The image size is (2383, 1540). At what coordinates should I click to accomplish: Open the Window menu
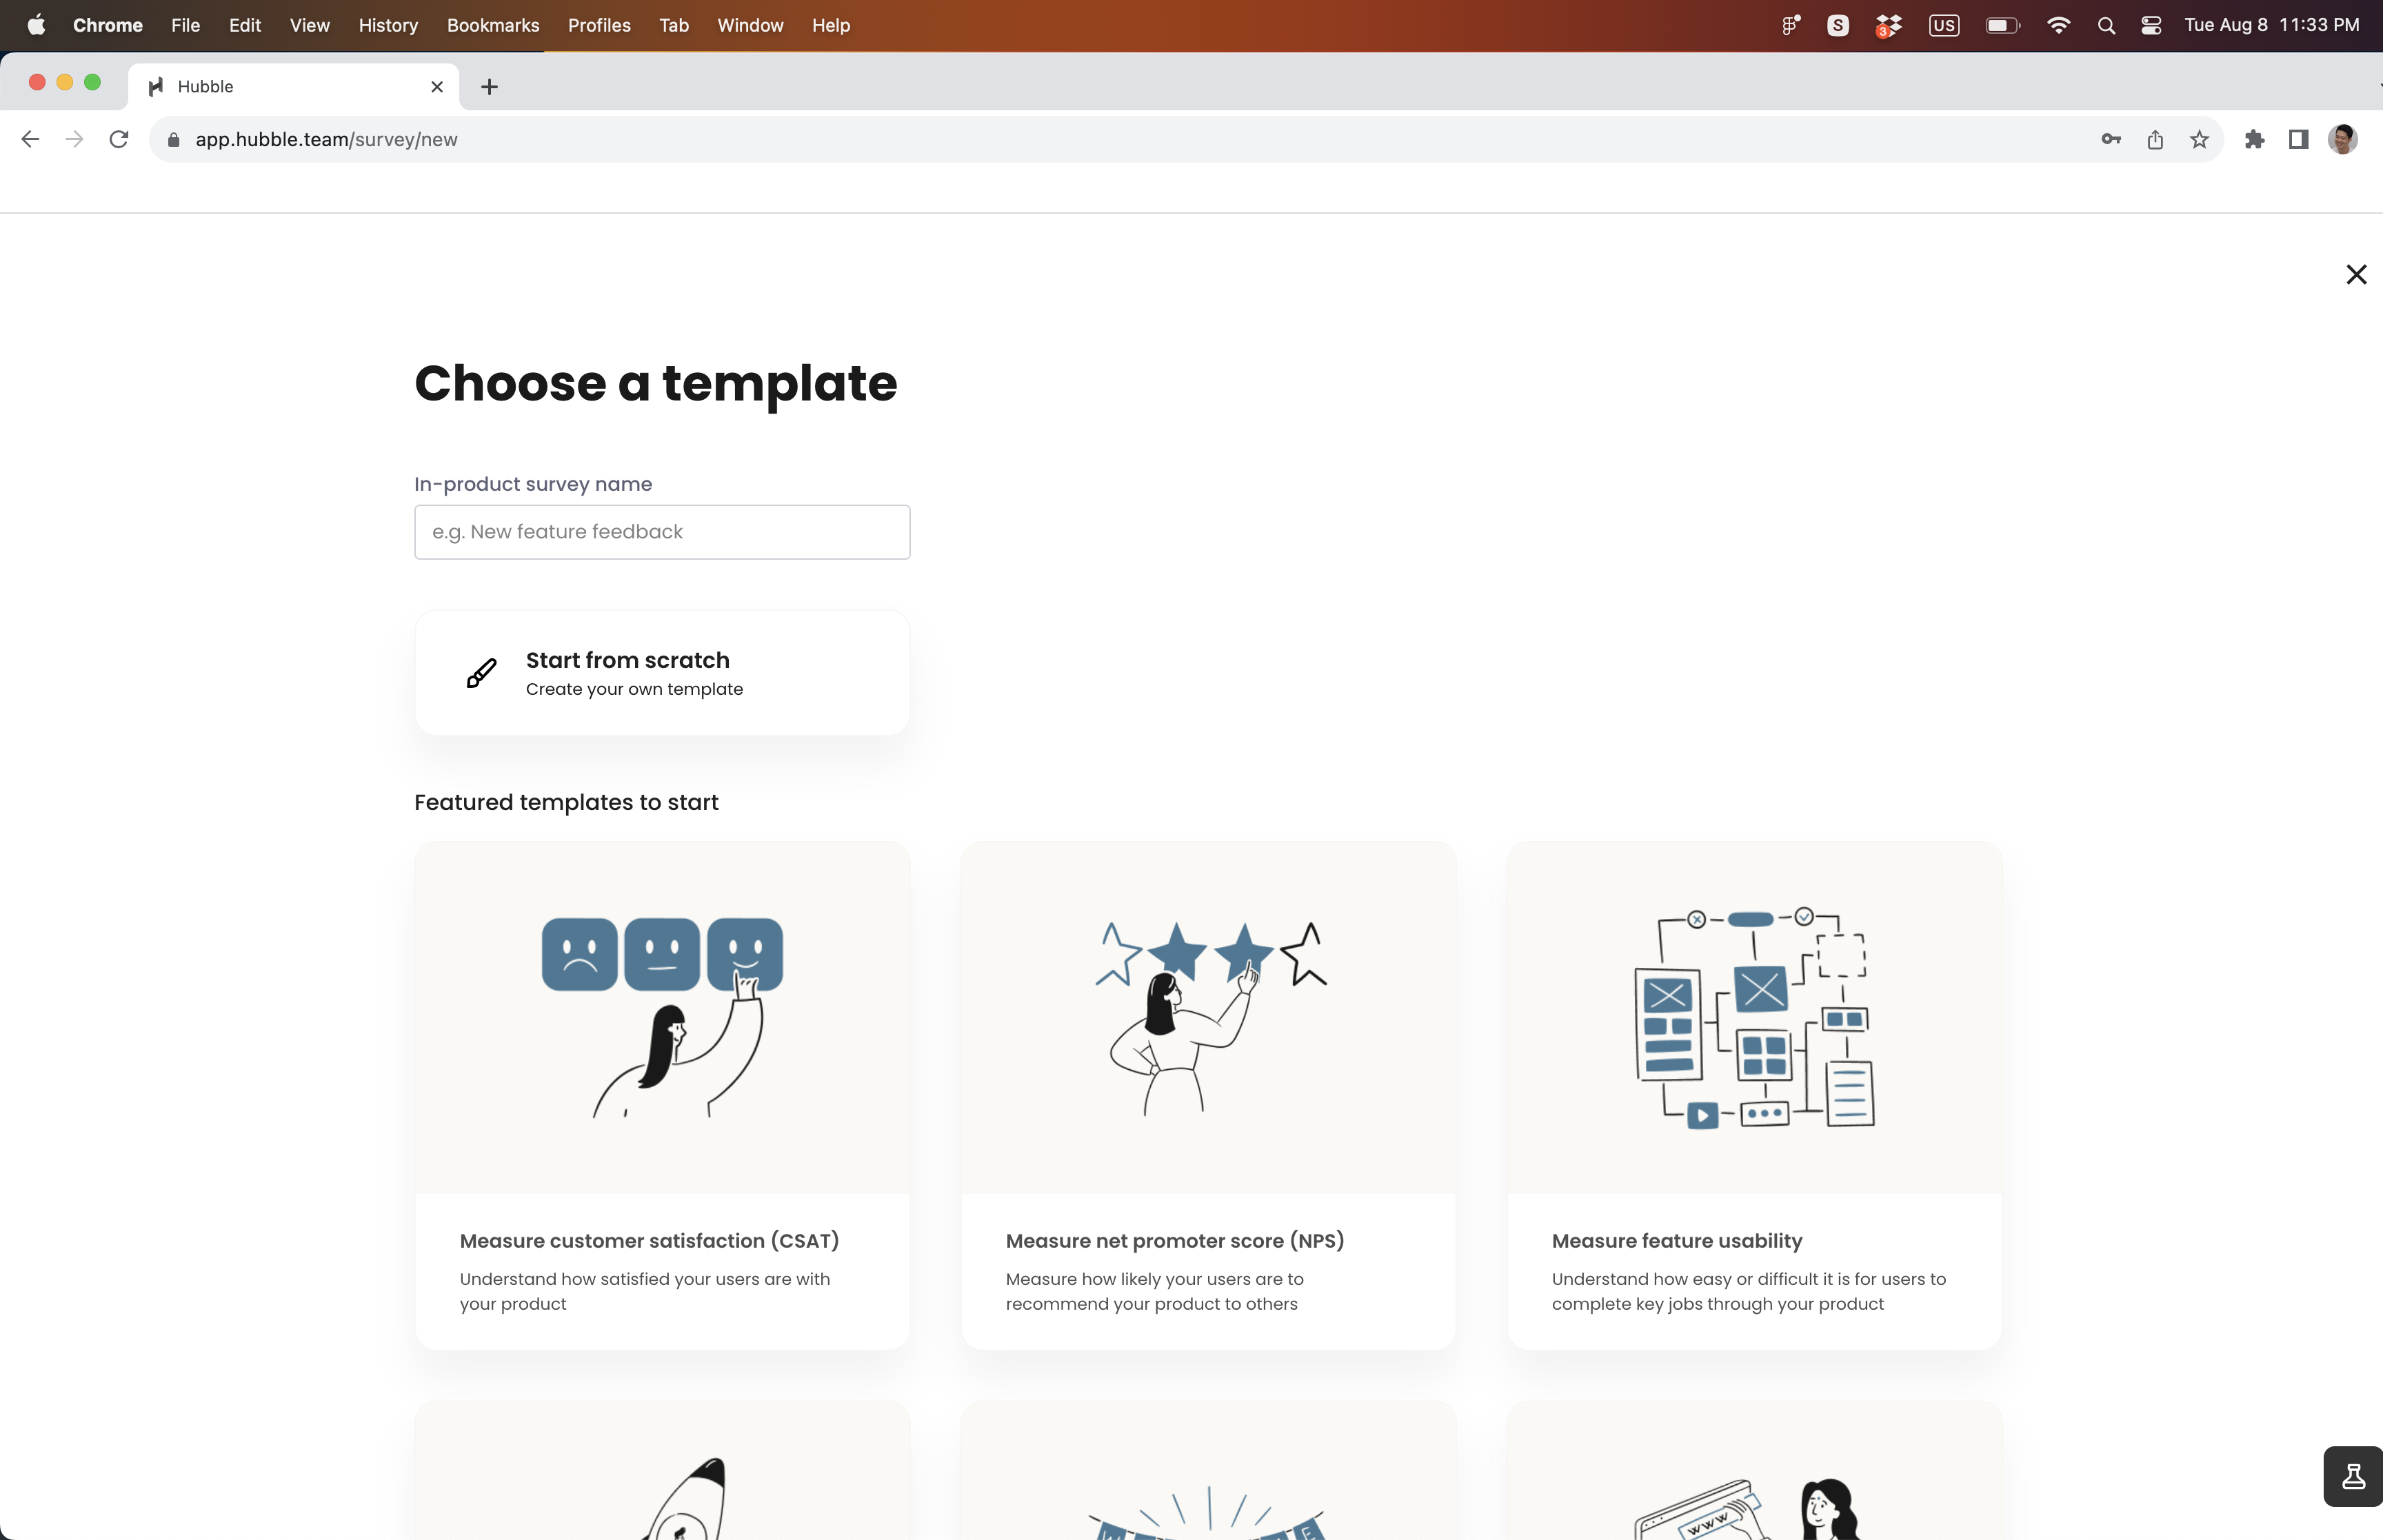(750, 25)
